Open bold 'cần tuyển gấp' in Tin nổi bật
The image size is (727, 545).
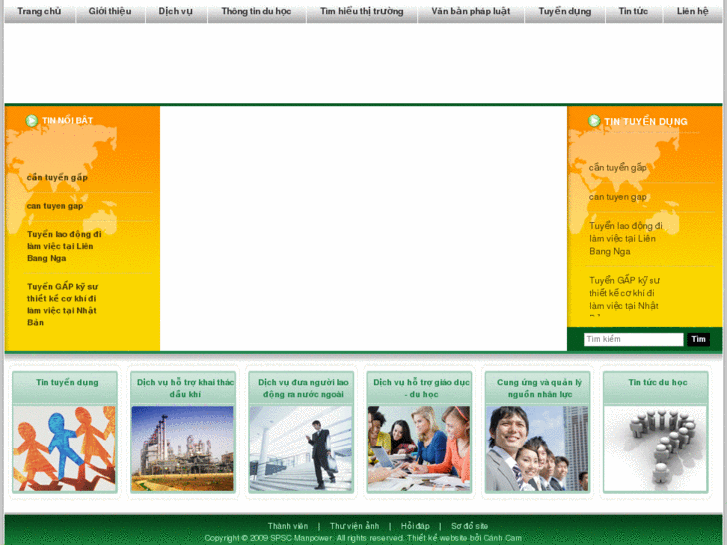pos(57,177)
